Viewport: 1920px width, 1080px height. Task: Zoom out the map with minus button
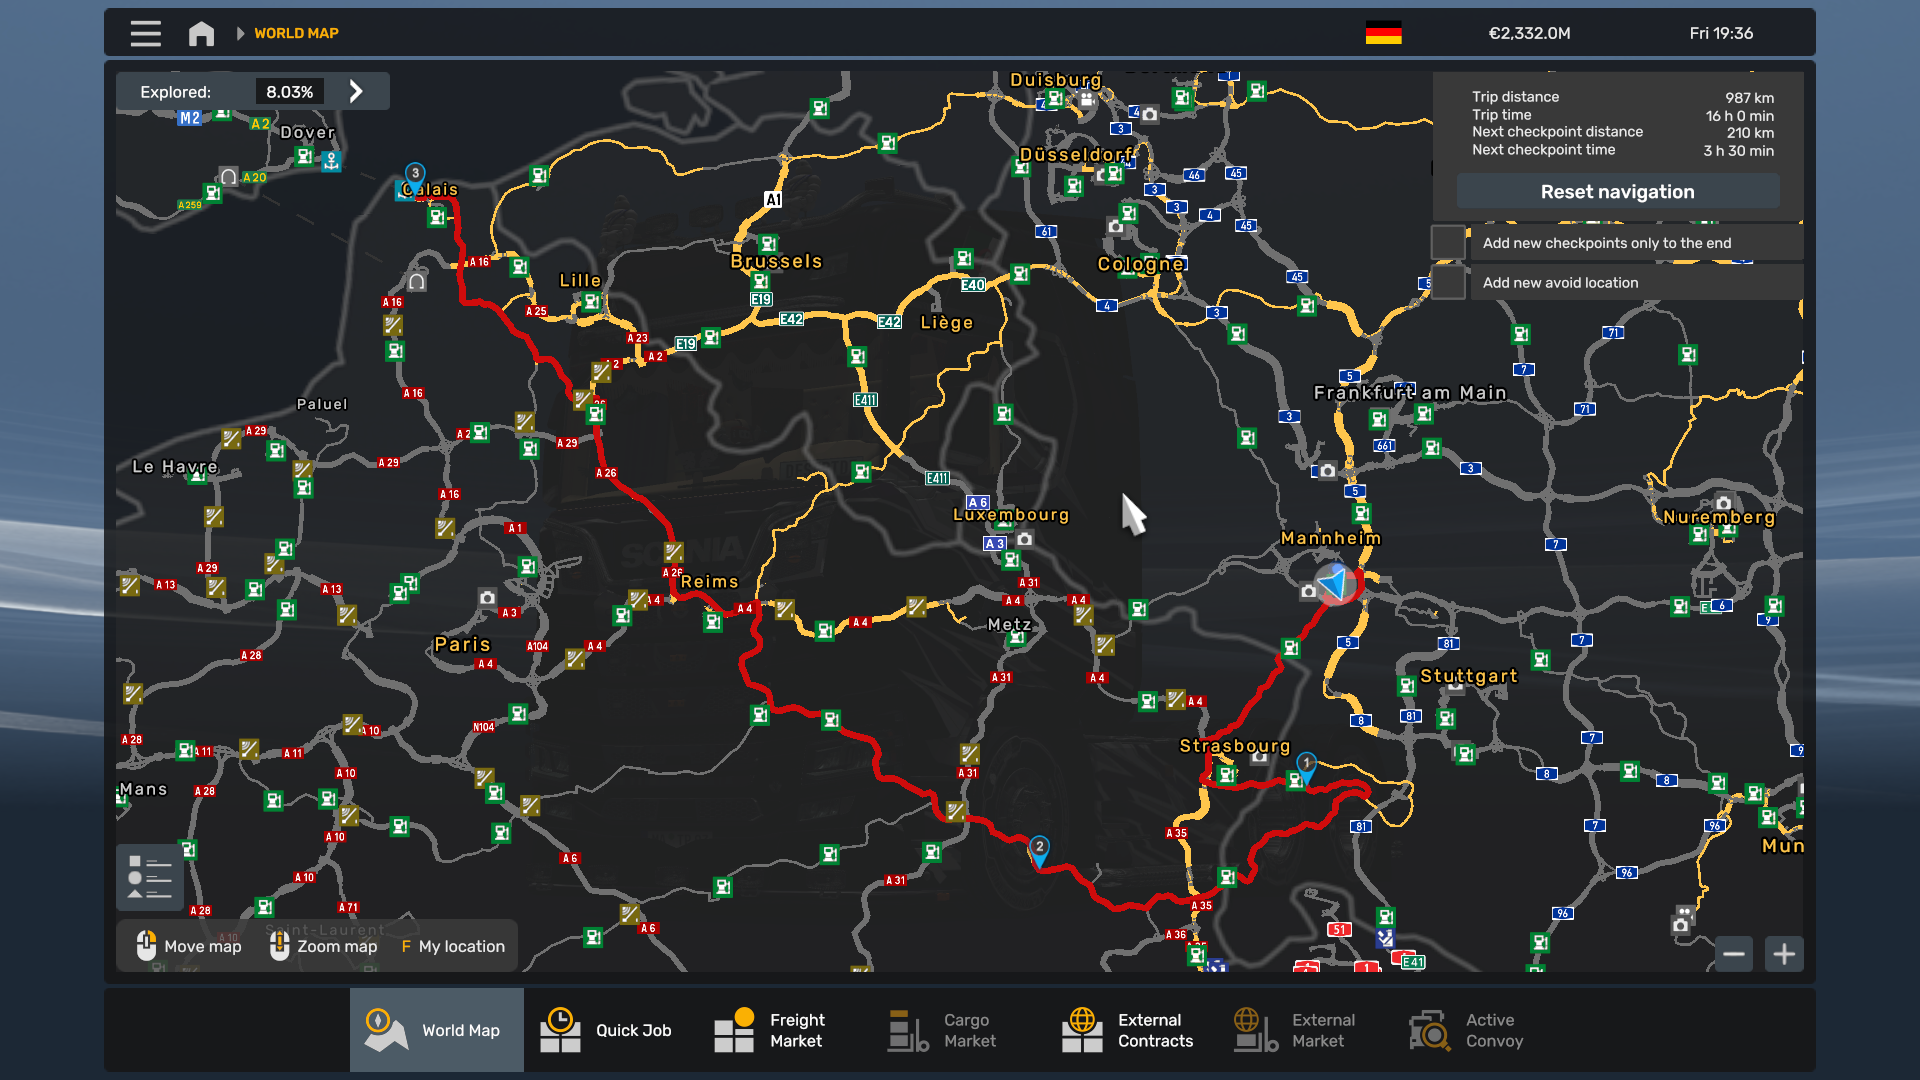click(x=1733, y=954)
